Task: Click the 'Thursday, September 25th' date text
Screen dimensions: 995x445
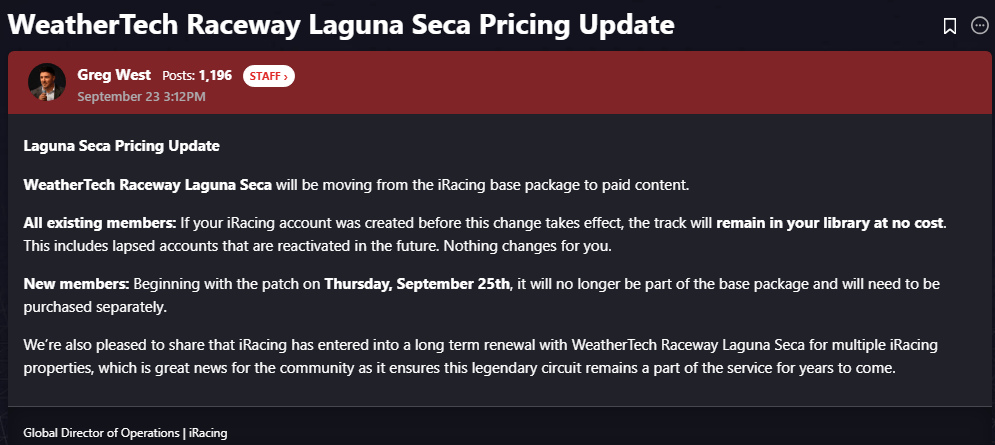Action: coord(417,284)
